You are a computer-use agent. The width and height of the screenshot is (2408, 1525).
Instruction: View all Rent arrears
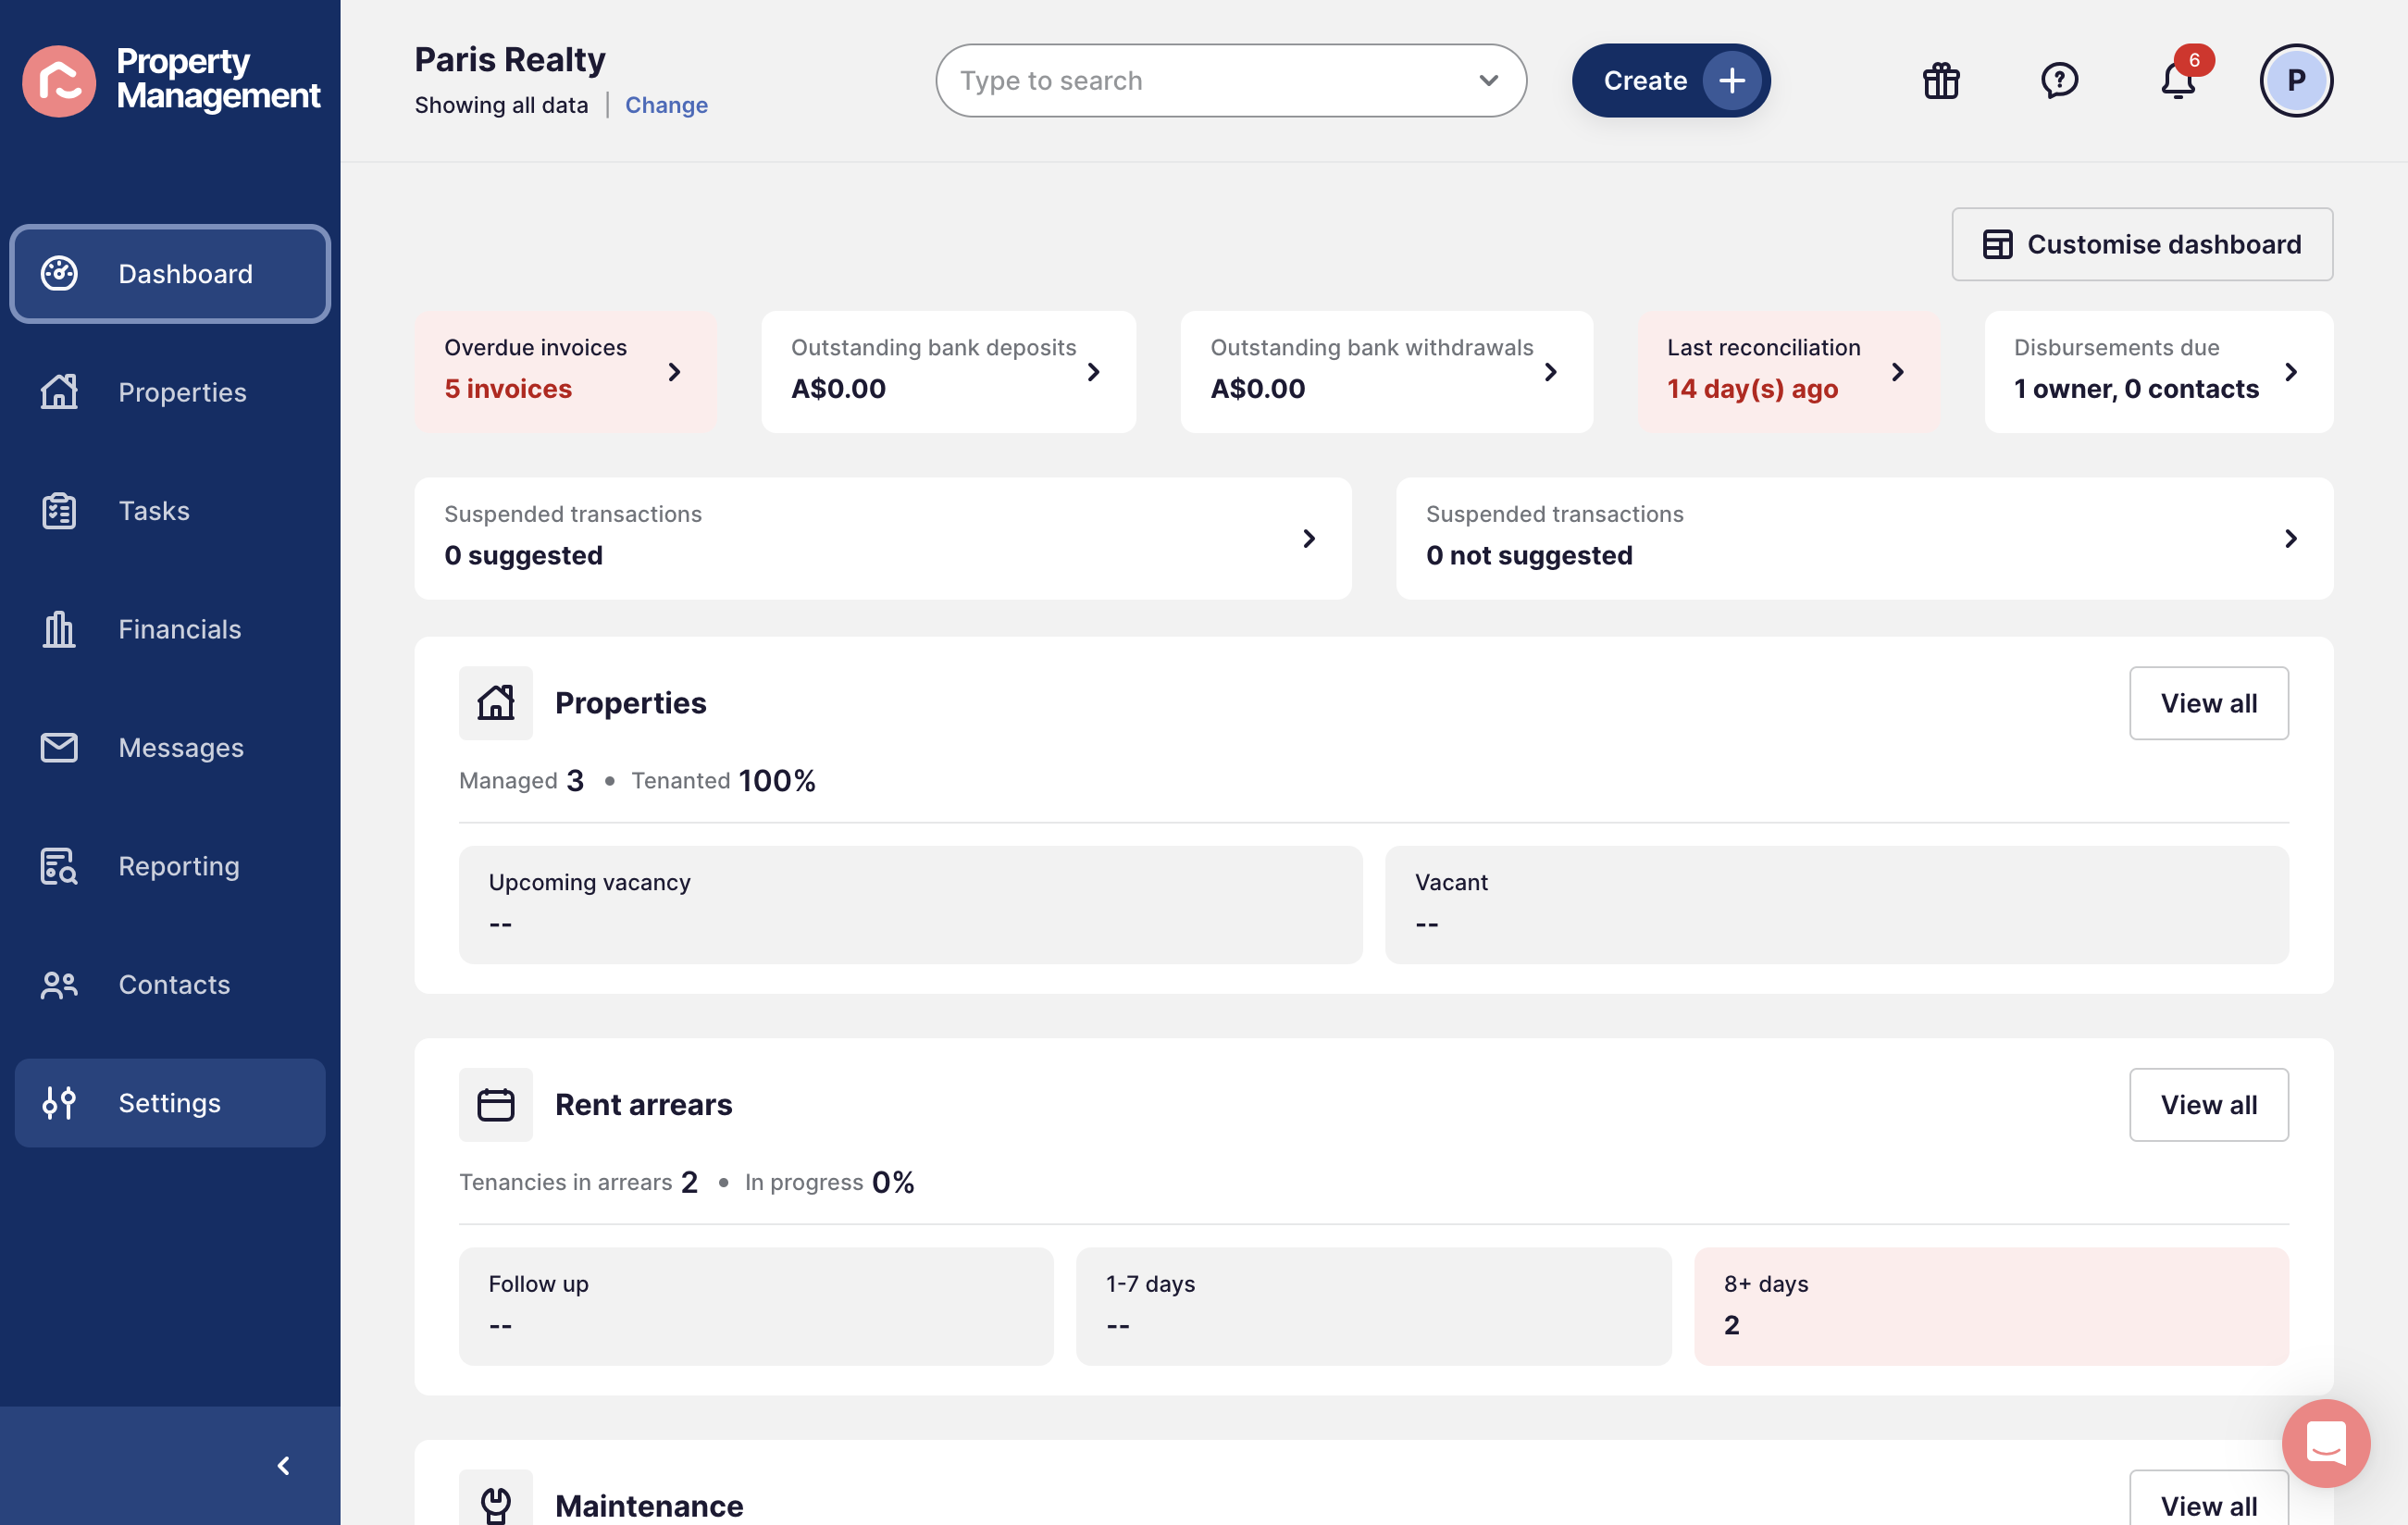pyautogui.click(x=2208, y=1104)
